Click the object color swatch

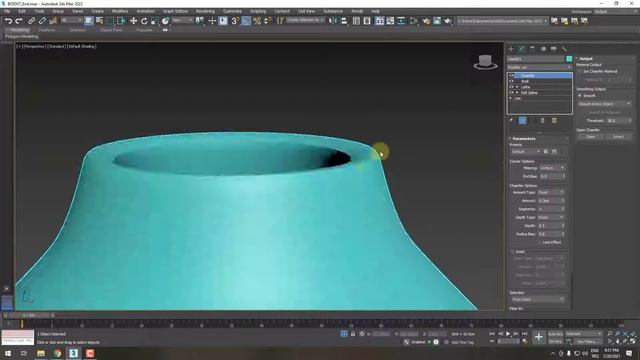click(569, 59)
